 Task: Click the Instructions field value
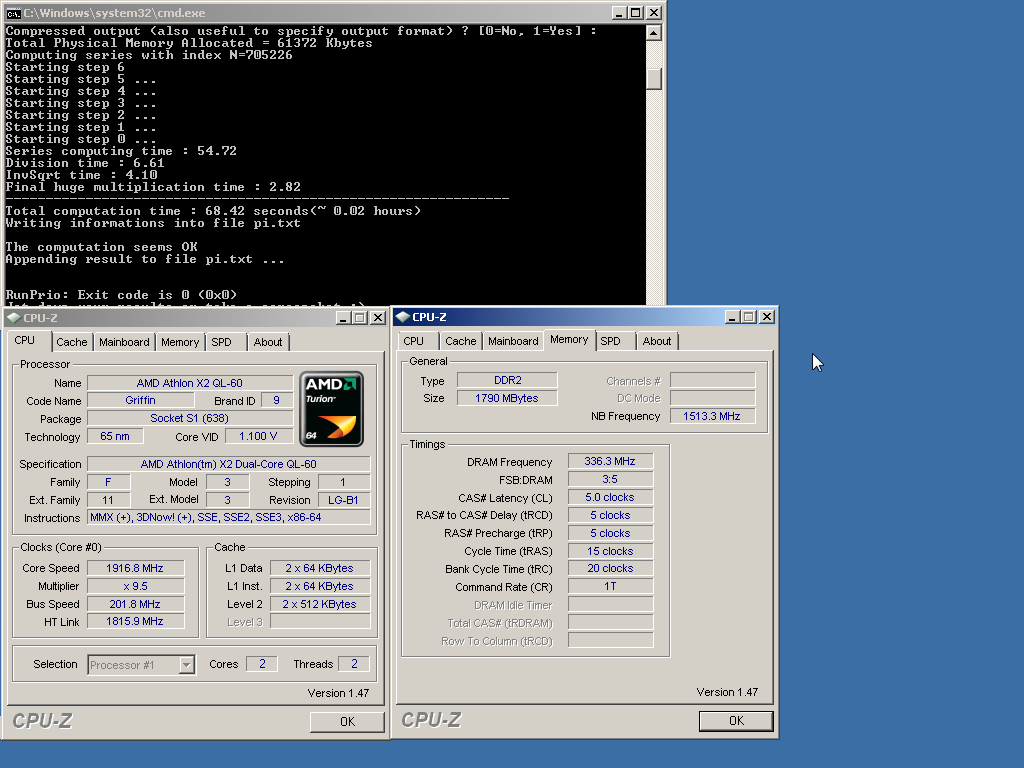click(229, 517)
